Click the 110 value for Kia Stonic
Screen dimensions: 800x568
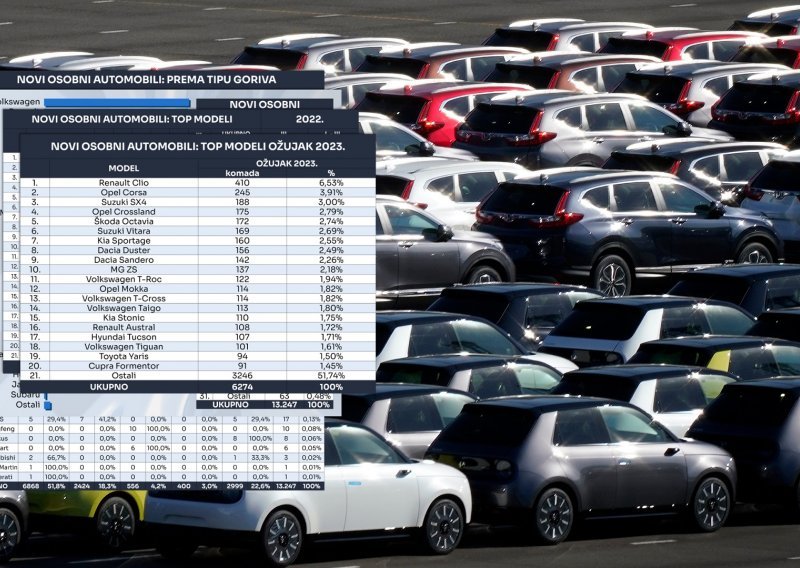[x=242, y=318]
